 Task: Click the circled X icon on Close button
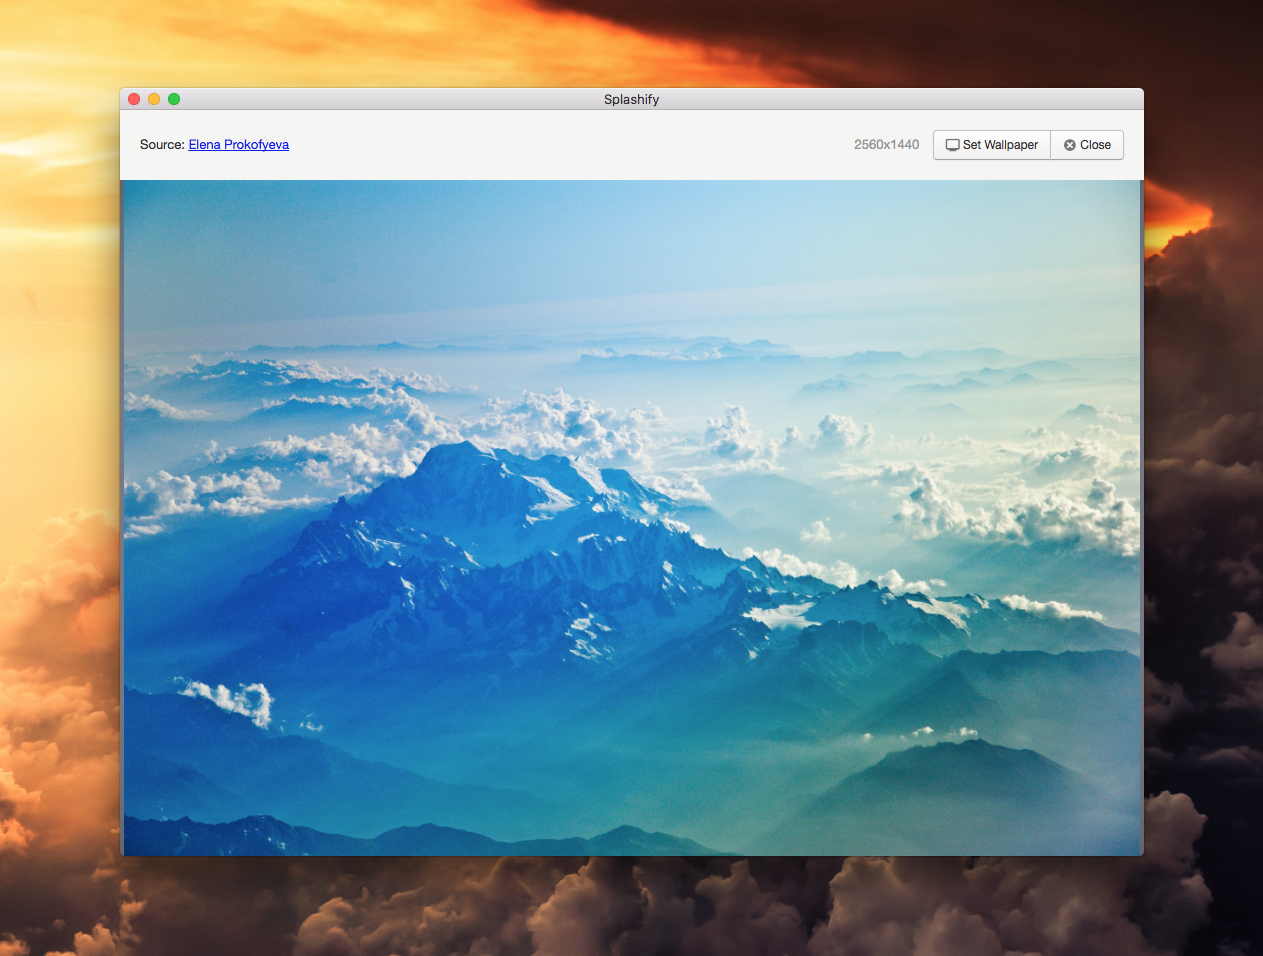1069,145
